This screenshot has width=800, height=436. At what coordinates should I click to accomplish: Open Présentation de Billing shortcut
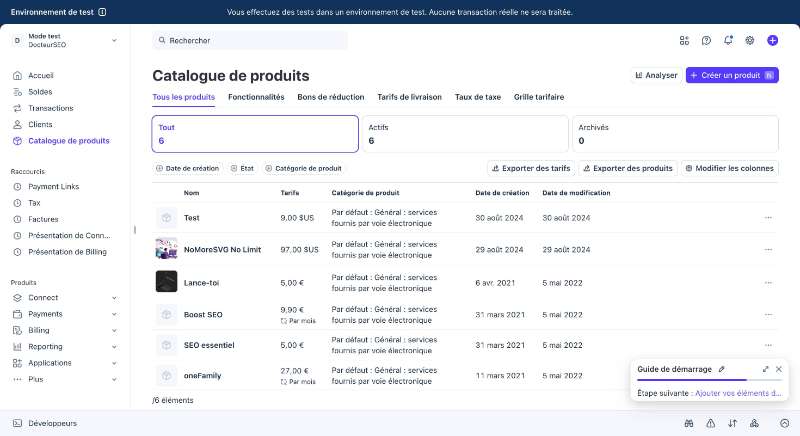tap(65, 252)
